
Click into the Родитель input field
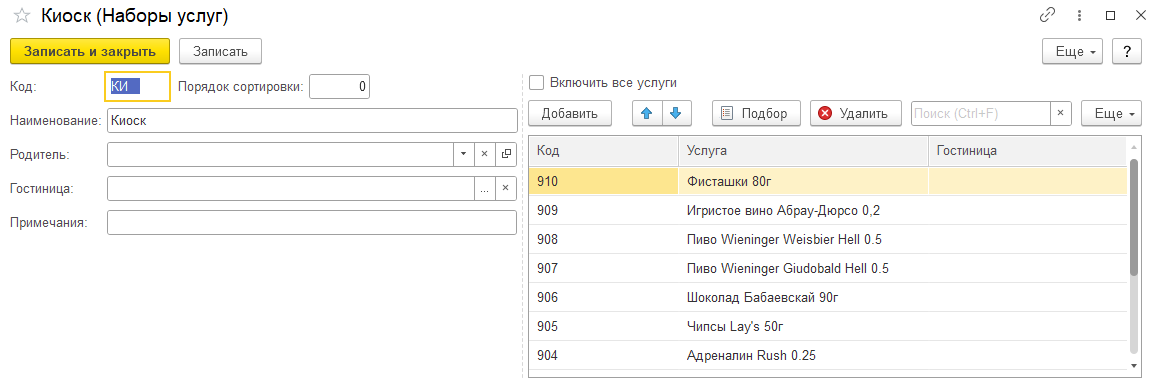(280, 154)
